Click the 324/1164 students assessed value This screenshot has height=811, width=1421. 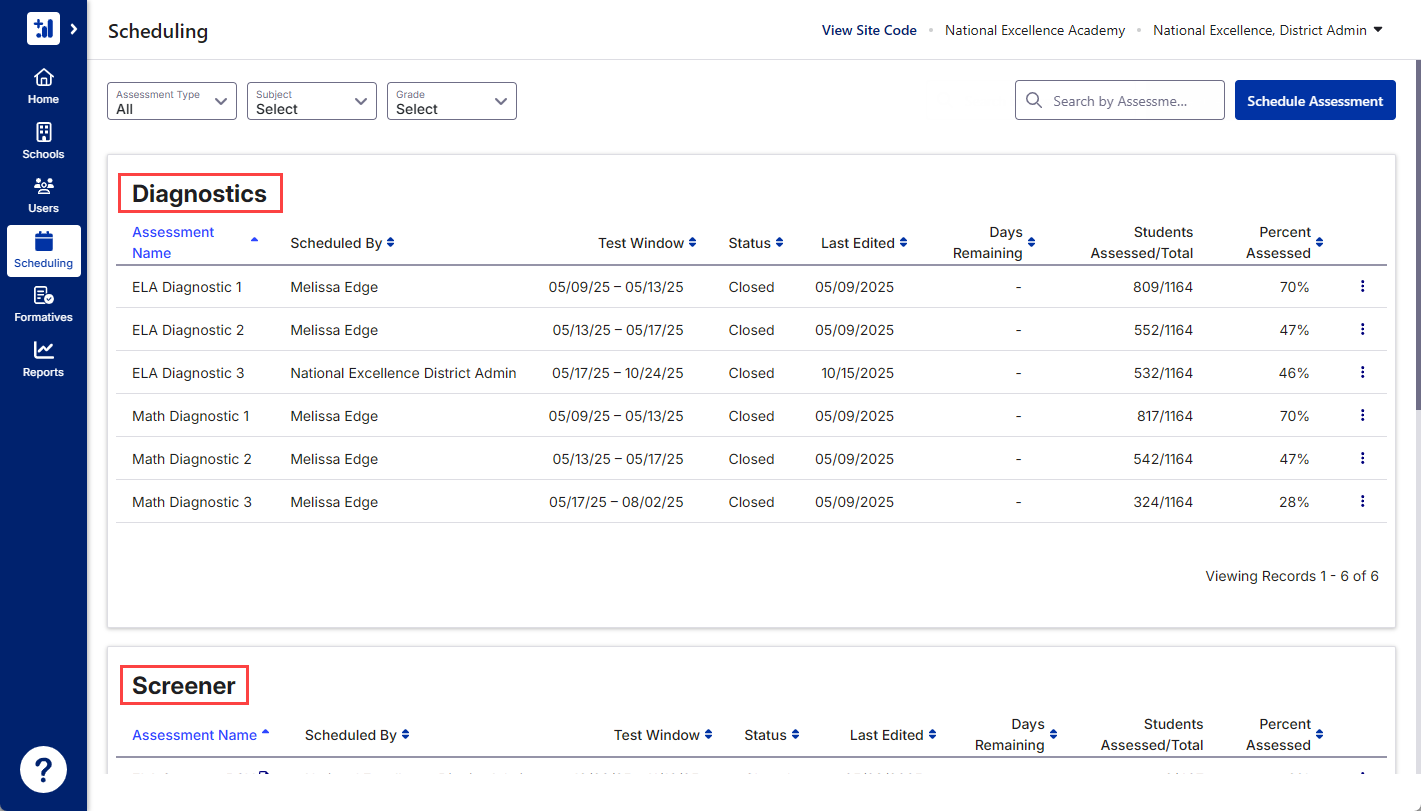point(1164,502)
